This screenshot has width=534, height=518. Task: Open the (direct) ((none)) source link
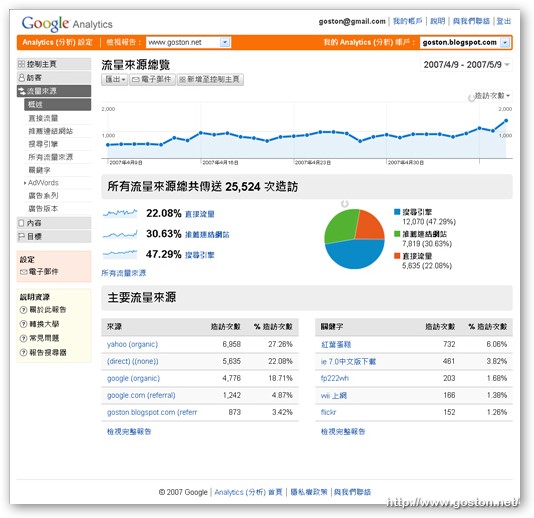click(x=132, y=361)
